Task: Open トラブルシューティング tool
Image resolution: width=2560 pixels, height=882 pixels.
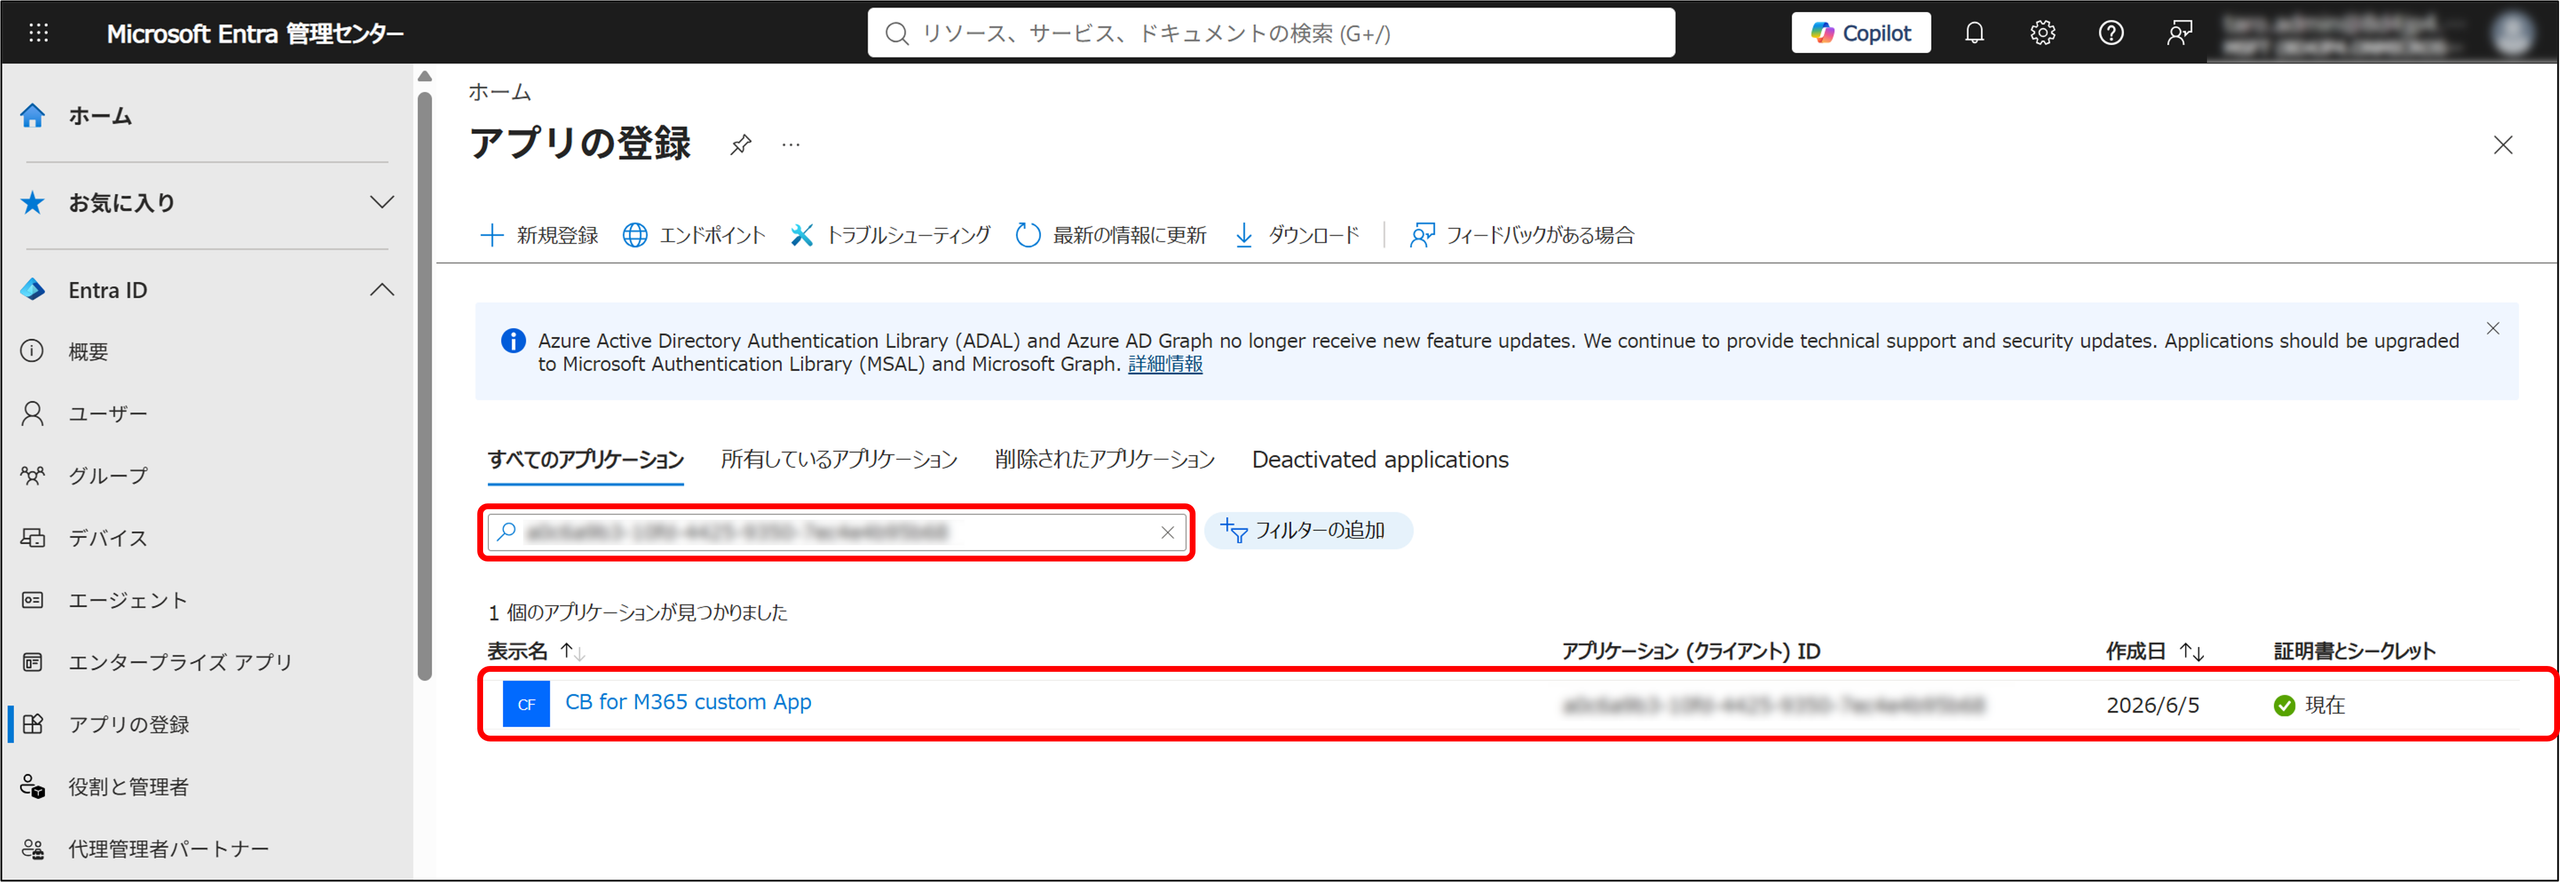Action: tap(890, 235)
